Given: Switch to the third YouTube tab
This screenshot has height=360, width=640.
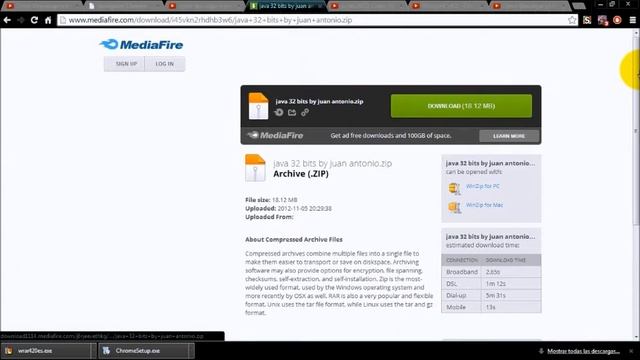Looking at the screenshot, I should point(205,6).
